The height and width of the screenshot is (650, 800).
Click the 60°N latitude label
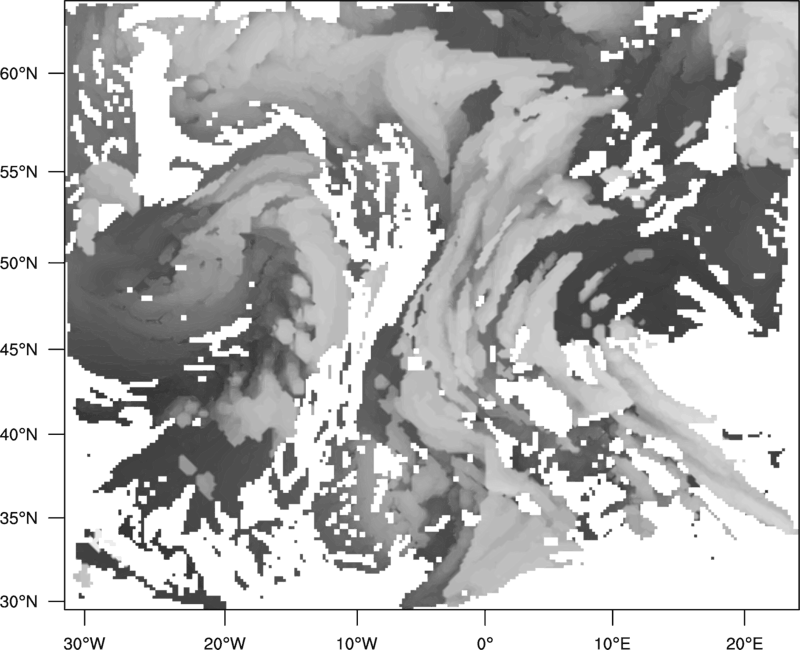coord(19,73)
